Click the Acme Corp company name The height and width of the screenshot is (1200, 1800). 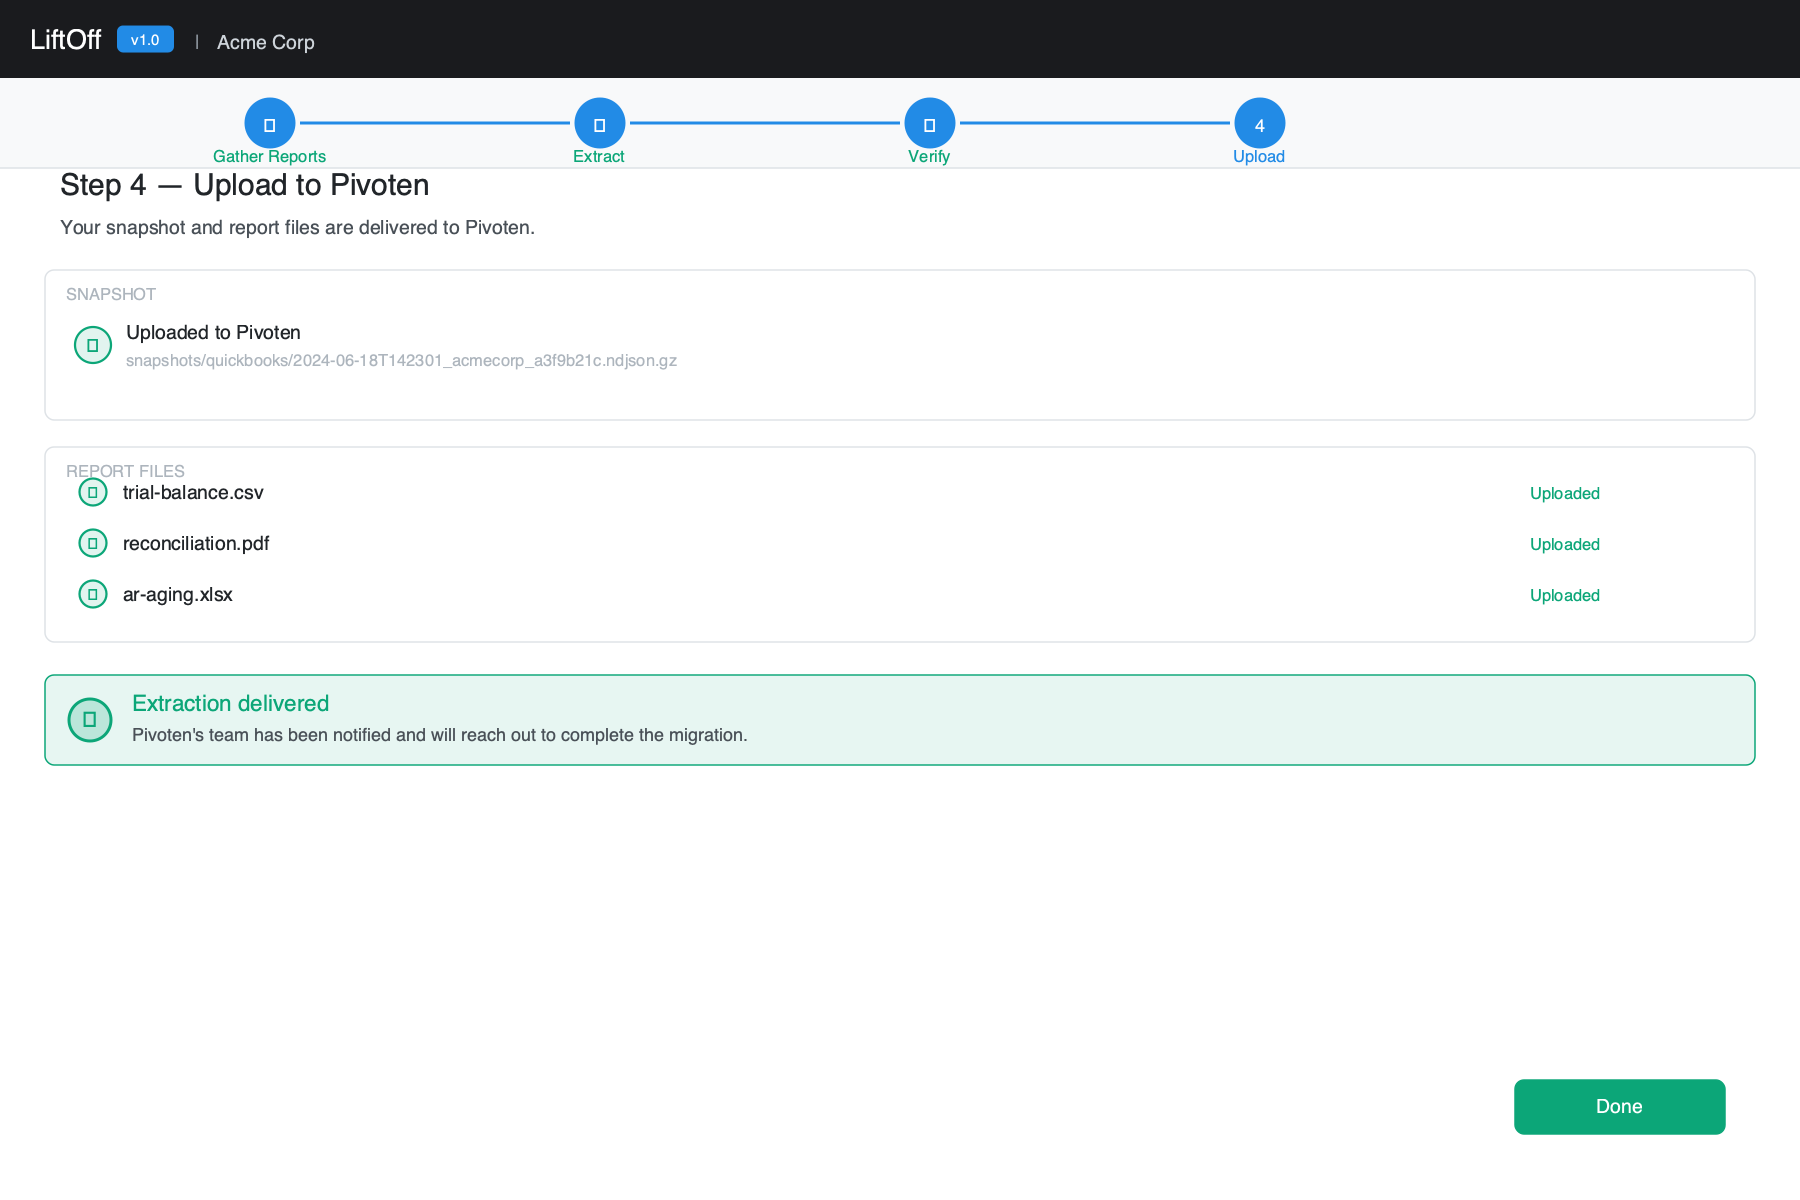[266, 42]
